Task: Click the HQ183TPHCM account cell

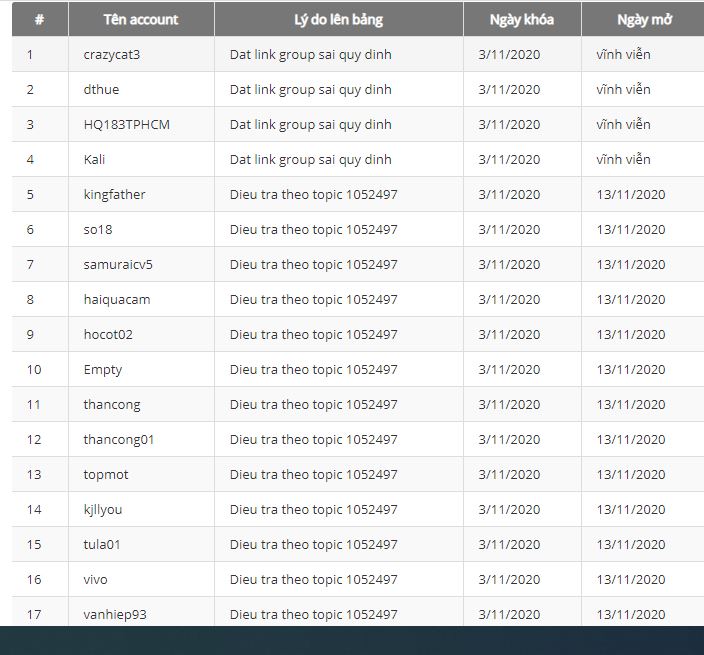Action: pyautogui.click(x=121, y=124)
